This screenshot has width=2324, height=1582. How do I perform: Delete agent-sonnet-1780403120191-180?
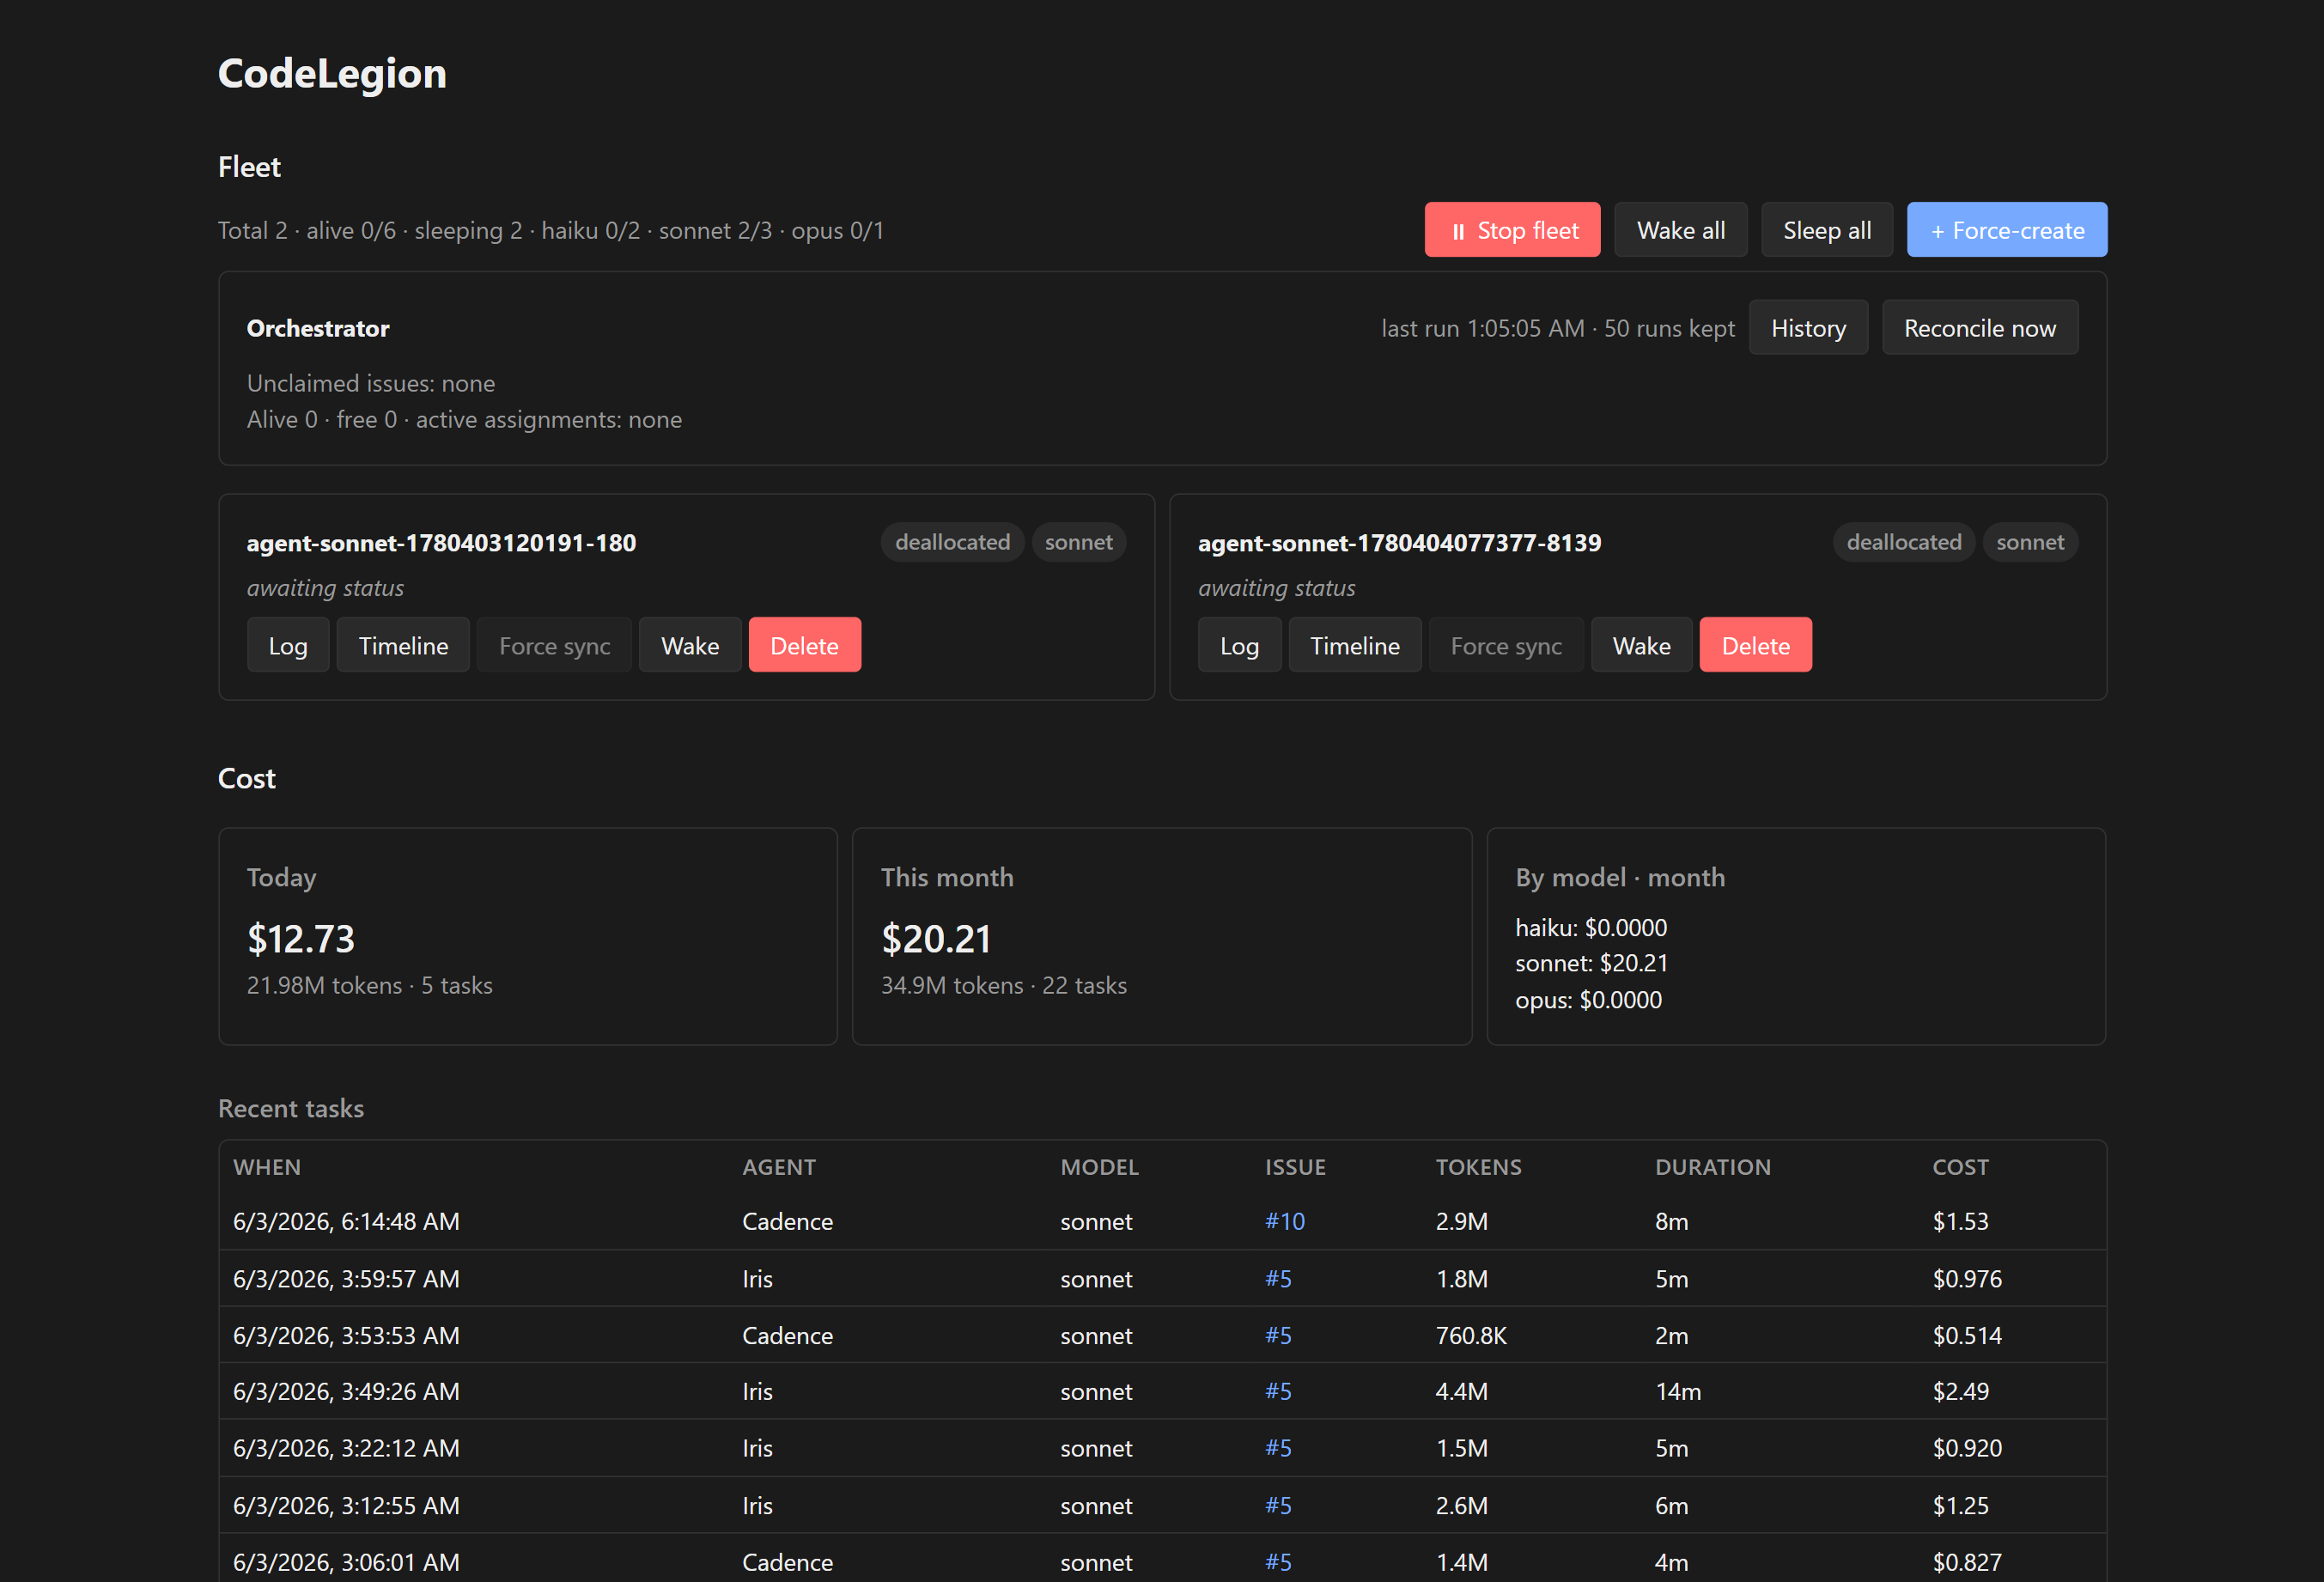[x=804, y=645]
